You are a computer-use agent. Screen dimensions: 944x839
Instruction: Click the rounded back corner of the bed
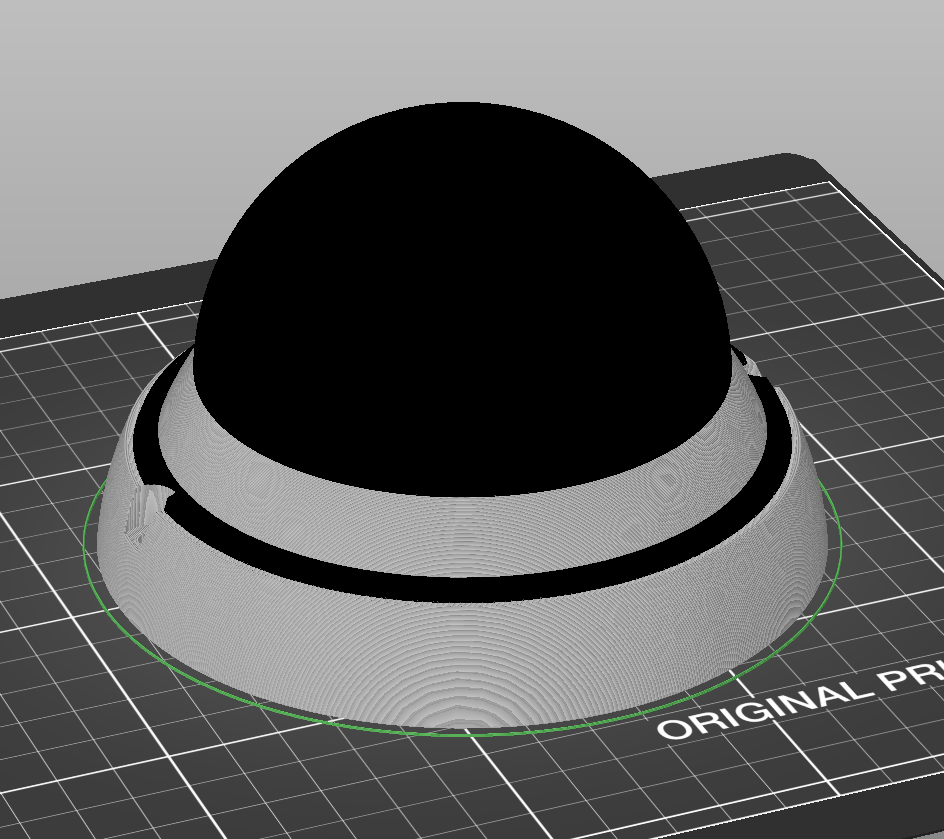[795, 159]
